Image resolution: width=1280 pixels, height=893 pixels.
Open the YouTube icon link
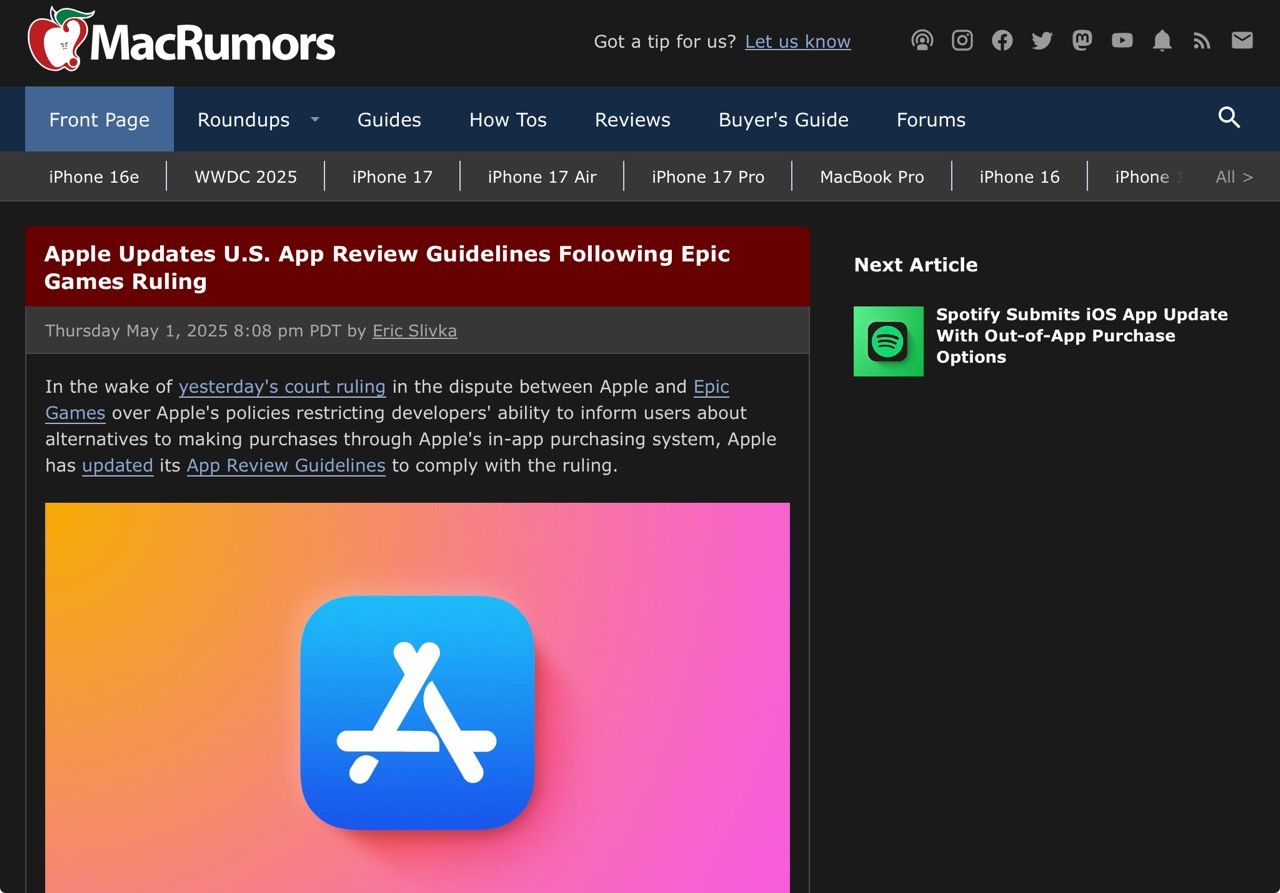[x=1122, y=40]
